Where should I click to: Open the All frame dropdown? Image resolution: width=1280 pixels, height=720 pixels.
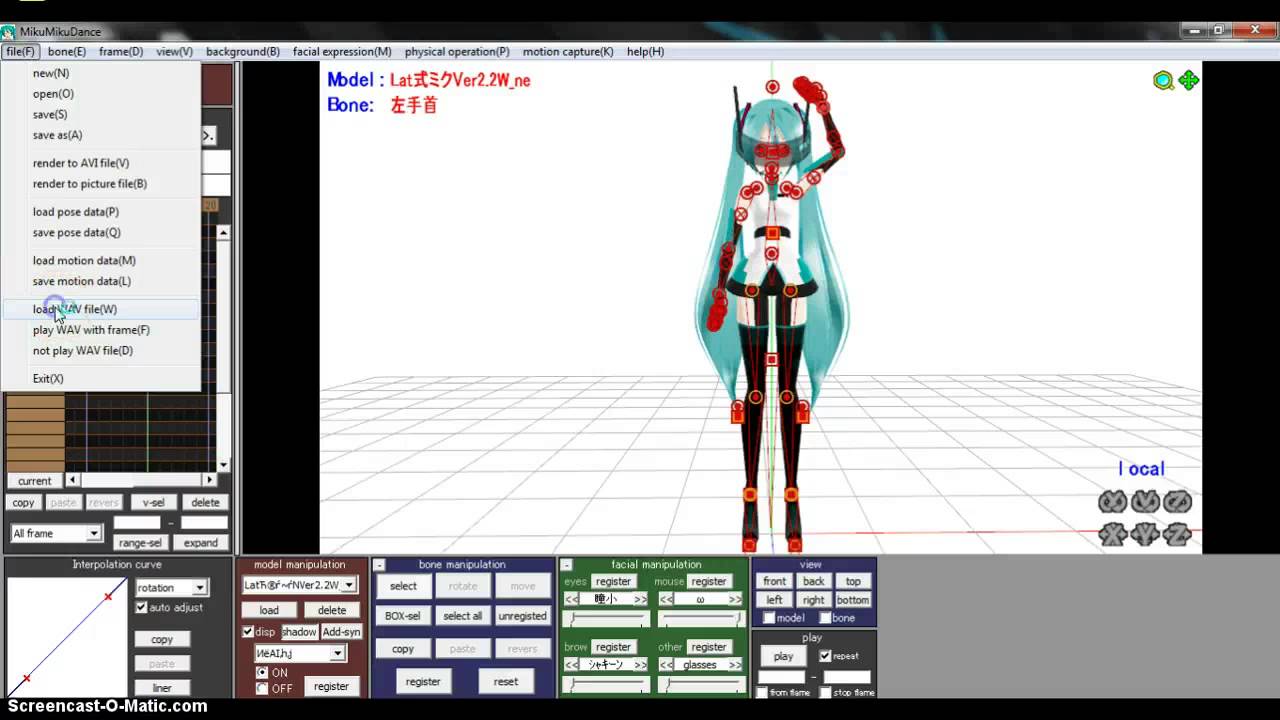point(93,534)
